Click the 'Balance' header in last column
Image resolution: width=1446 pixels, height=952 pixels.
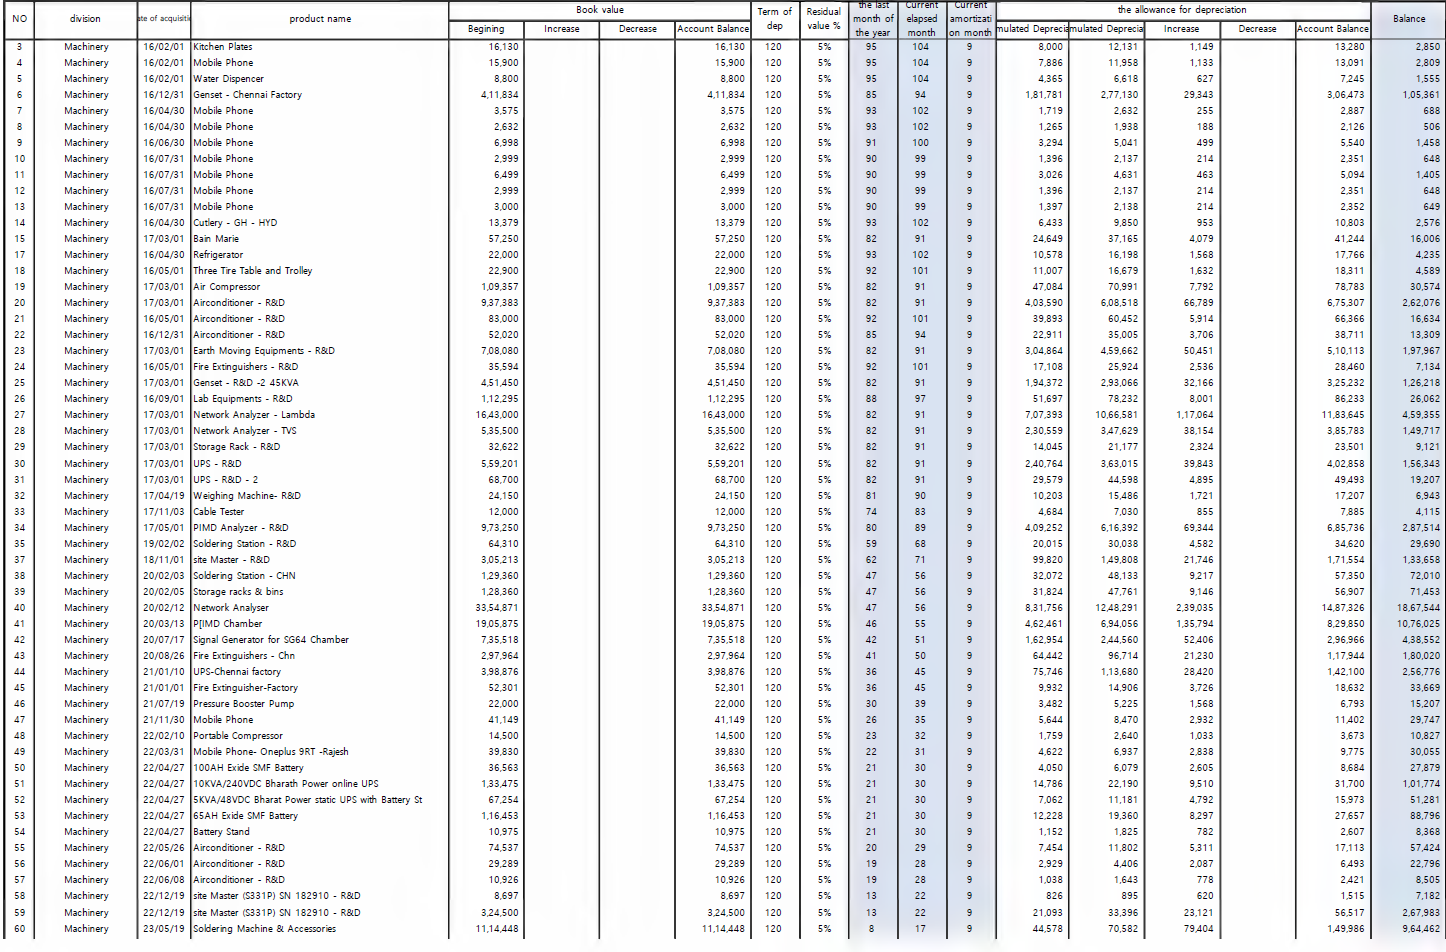pos(1408,19)
